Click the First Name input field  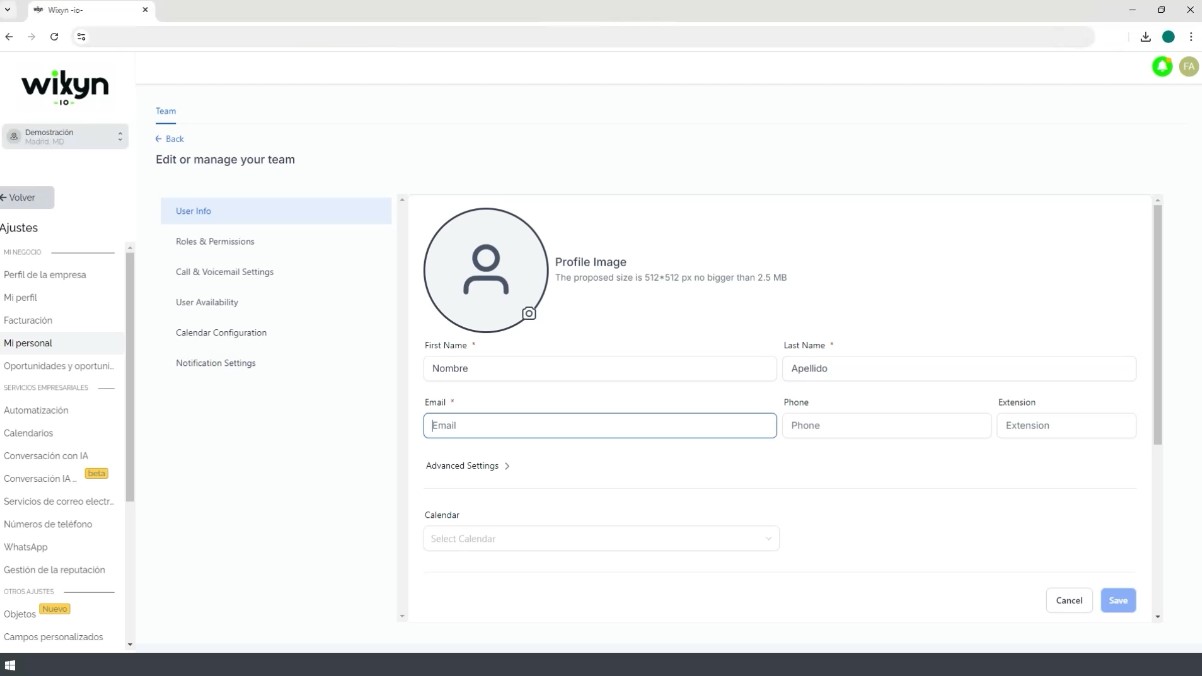click(600, 368)
